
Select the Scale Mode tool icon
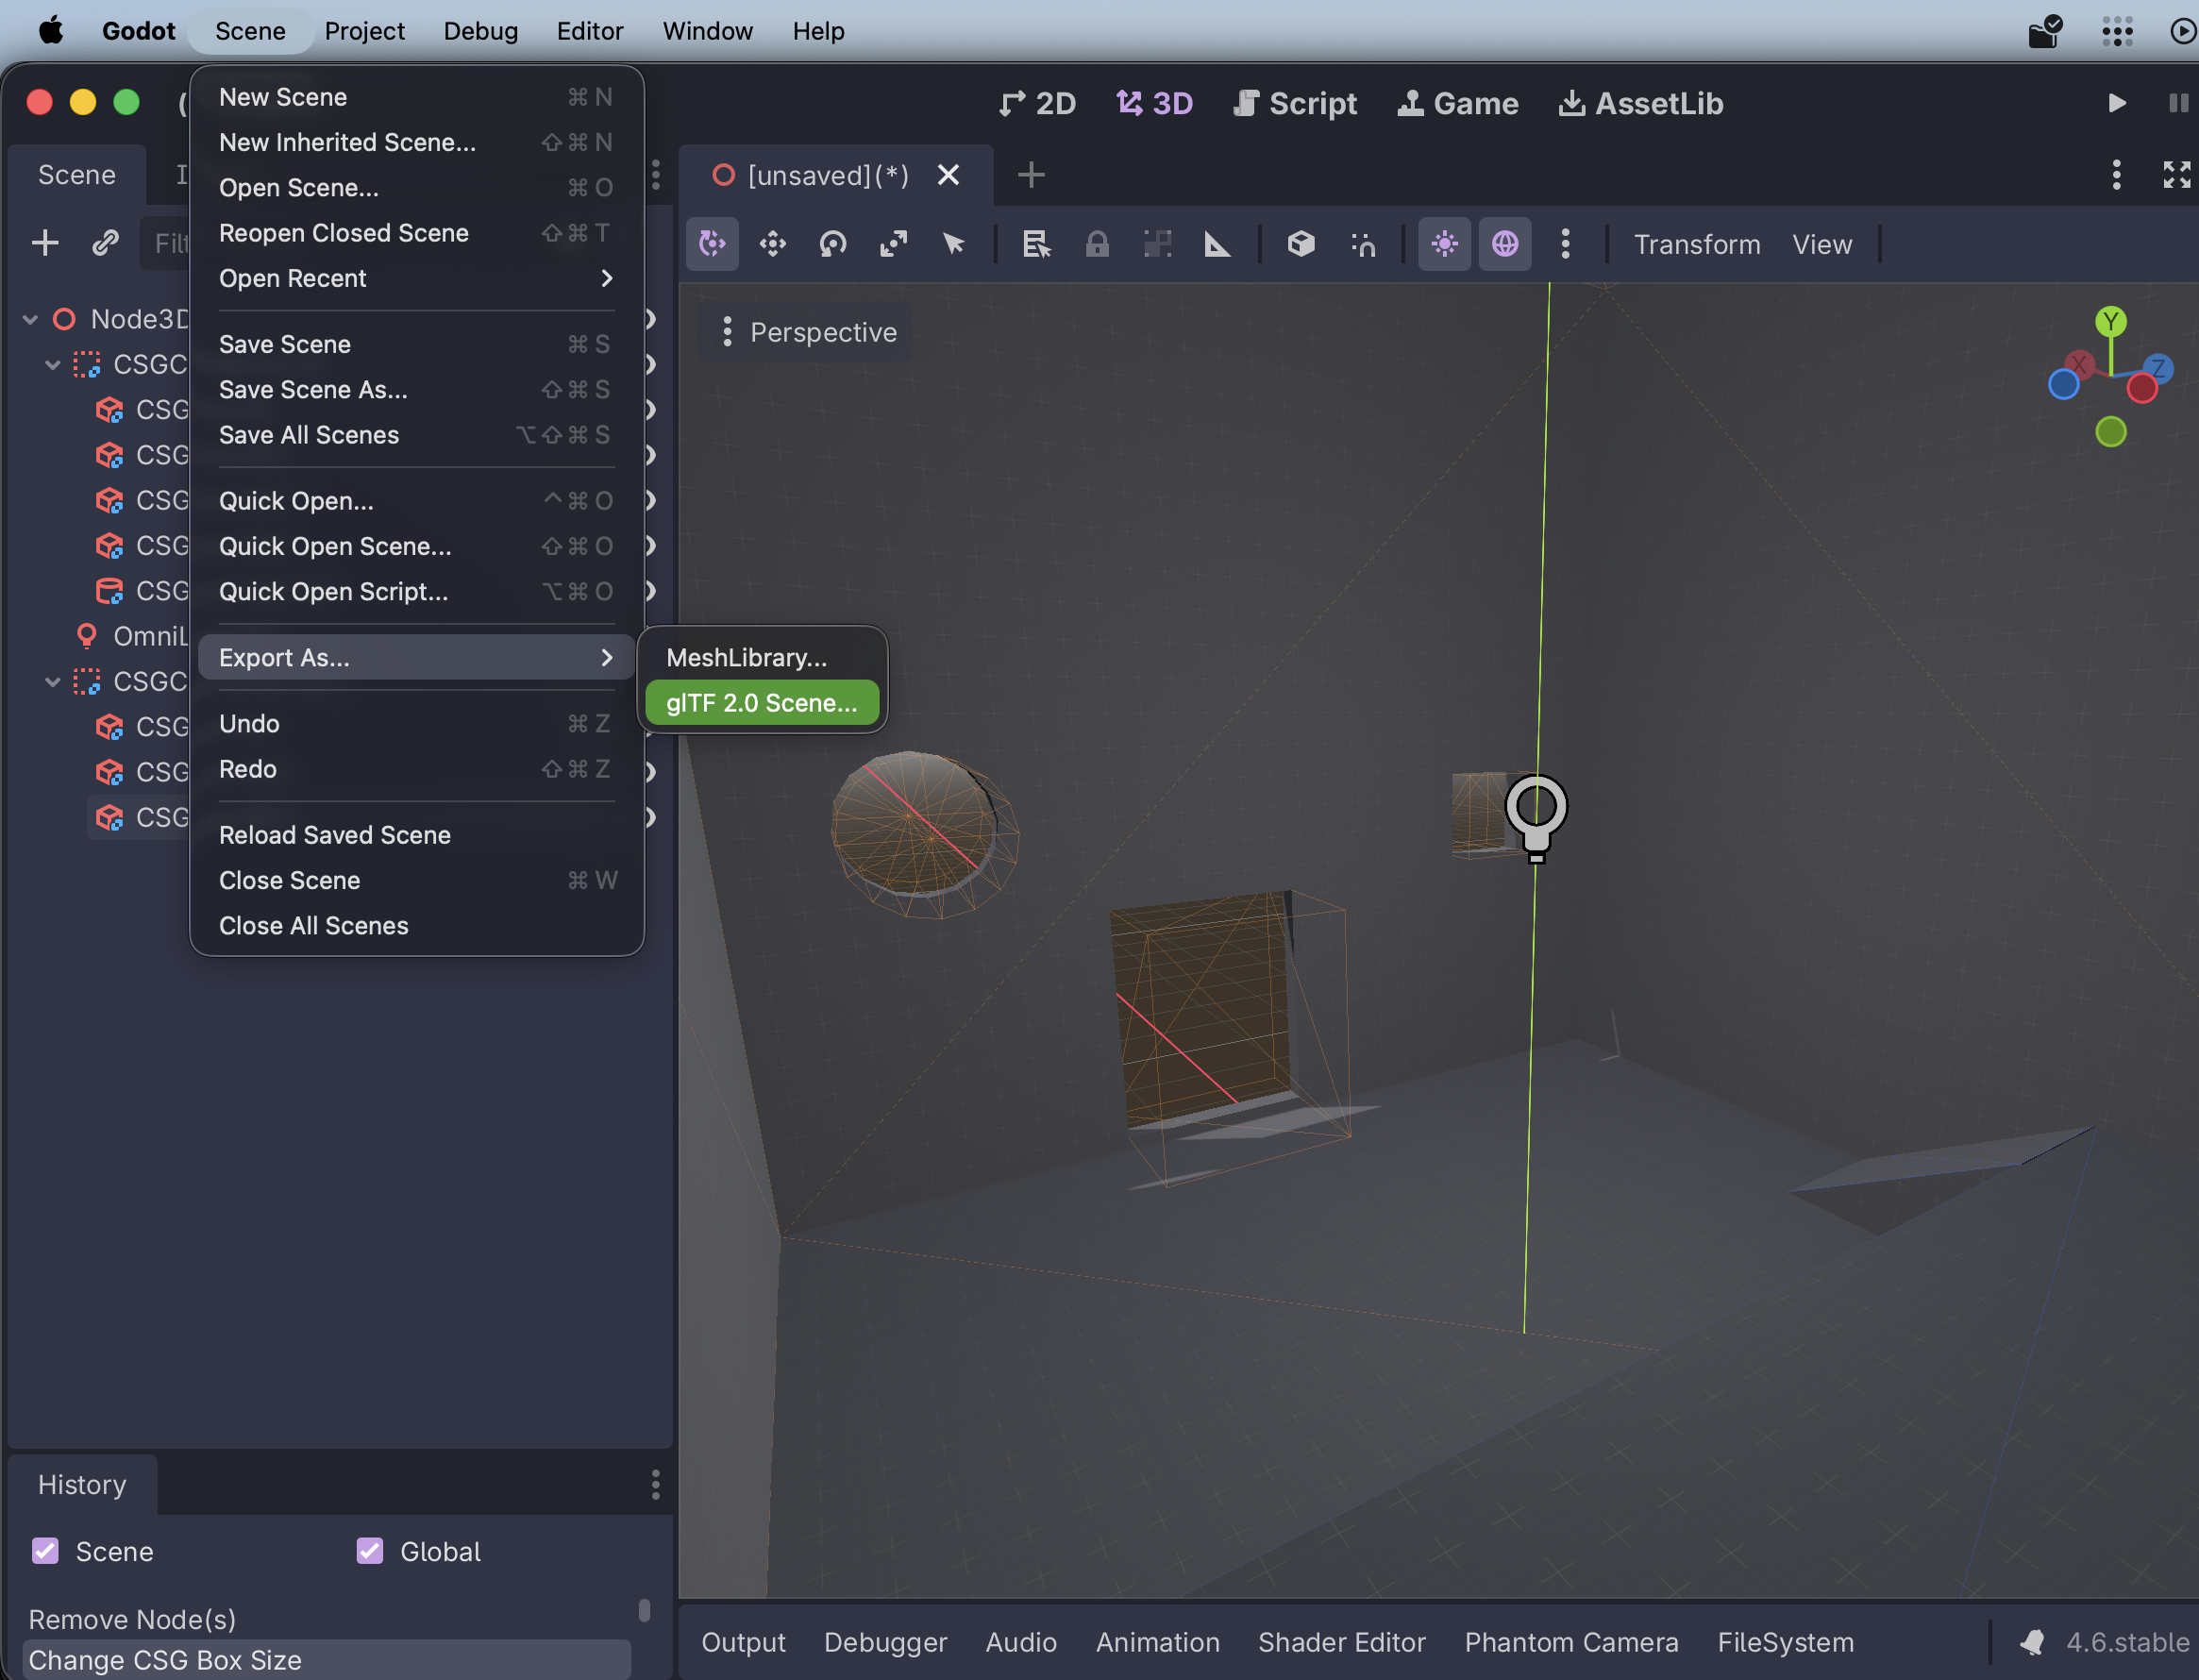pos(893,244)
